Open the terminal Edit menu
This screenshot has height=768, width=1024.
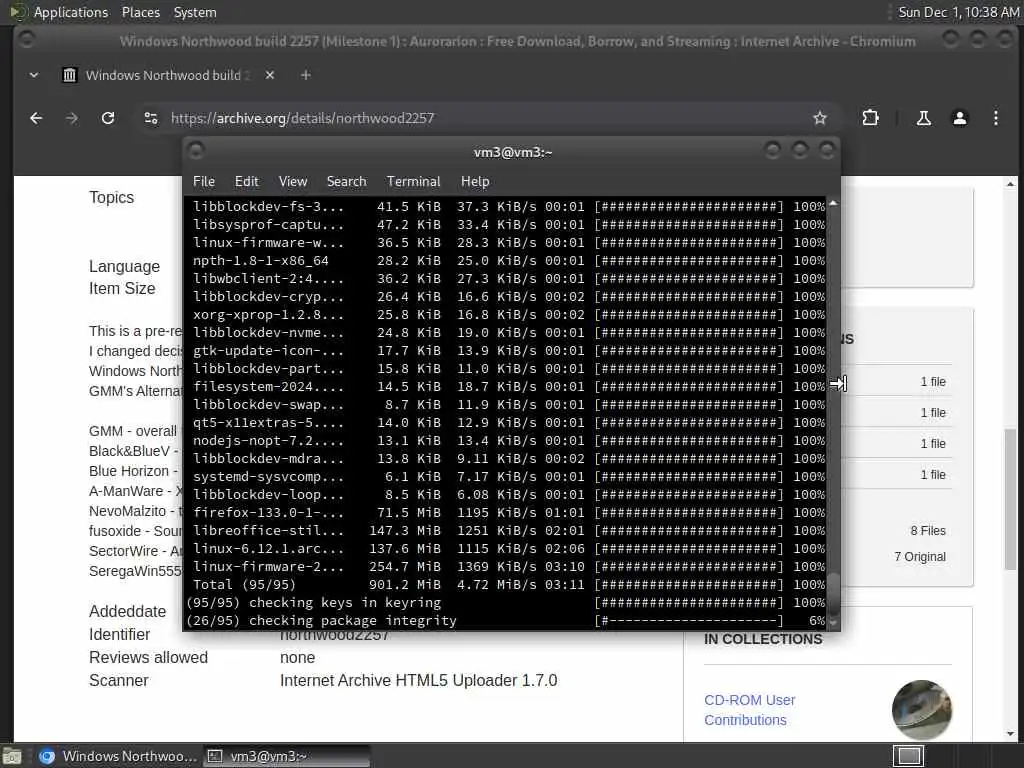(x=246, y=182)
